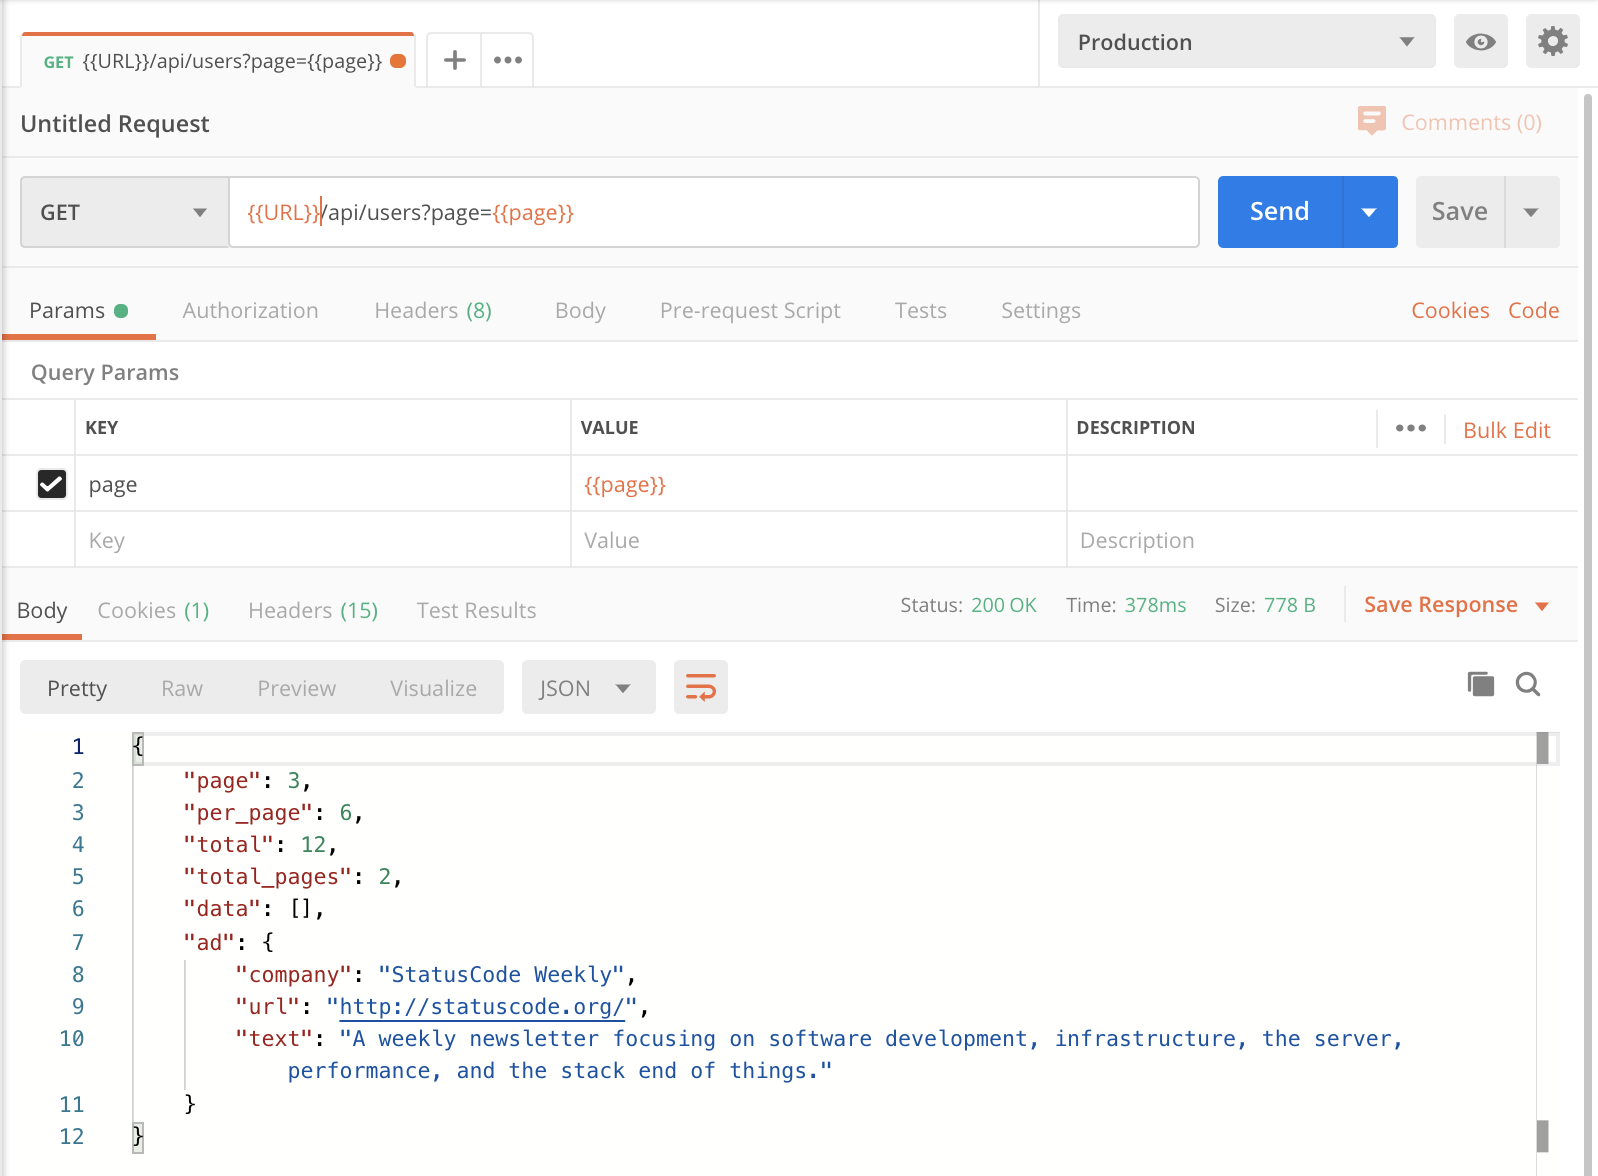Image resolution: width=1598 pixels, height=1176 pixels.
Task: Uncheck the page query param checkbox
Action: (x=51, y=484)
